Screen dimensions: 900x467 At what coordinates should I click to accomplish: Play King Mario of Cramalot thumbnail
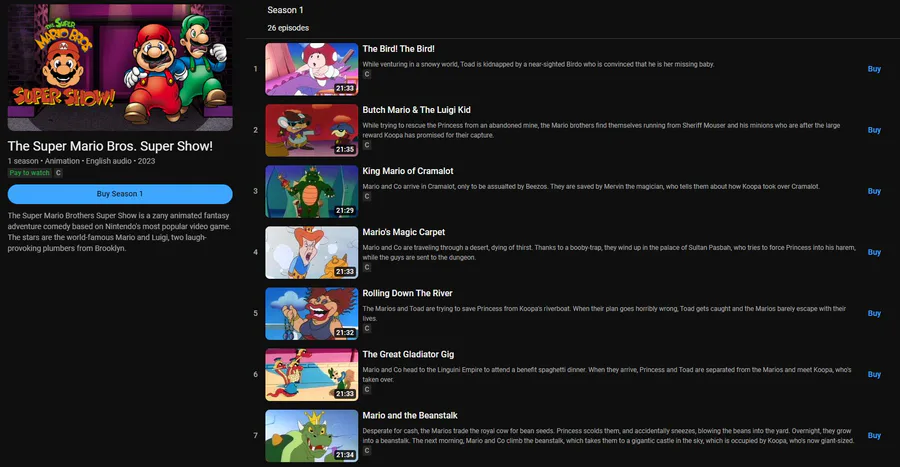point(312,191)
